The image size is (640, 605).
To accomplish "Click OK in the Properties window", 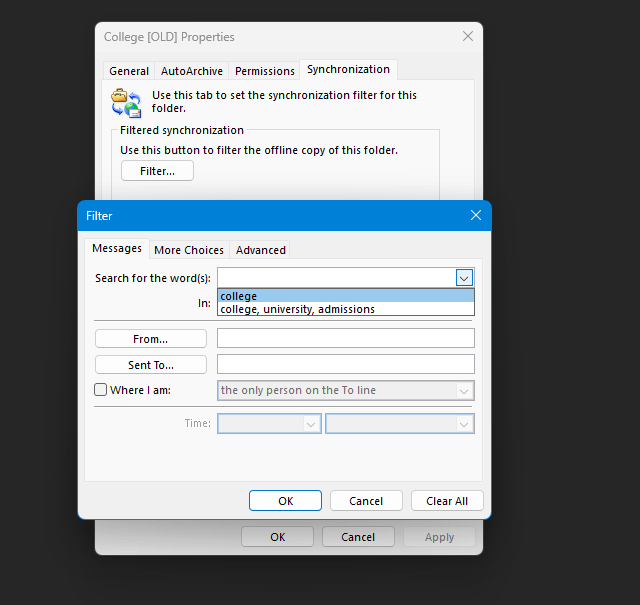I will (x=278, y=536).
